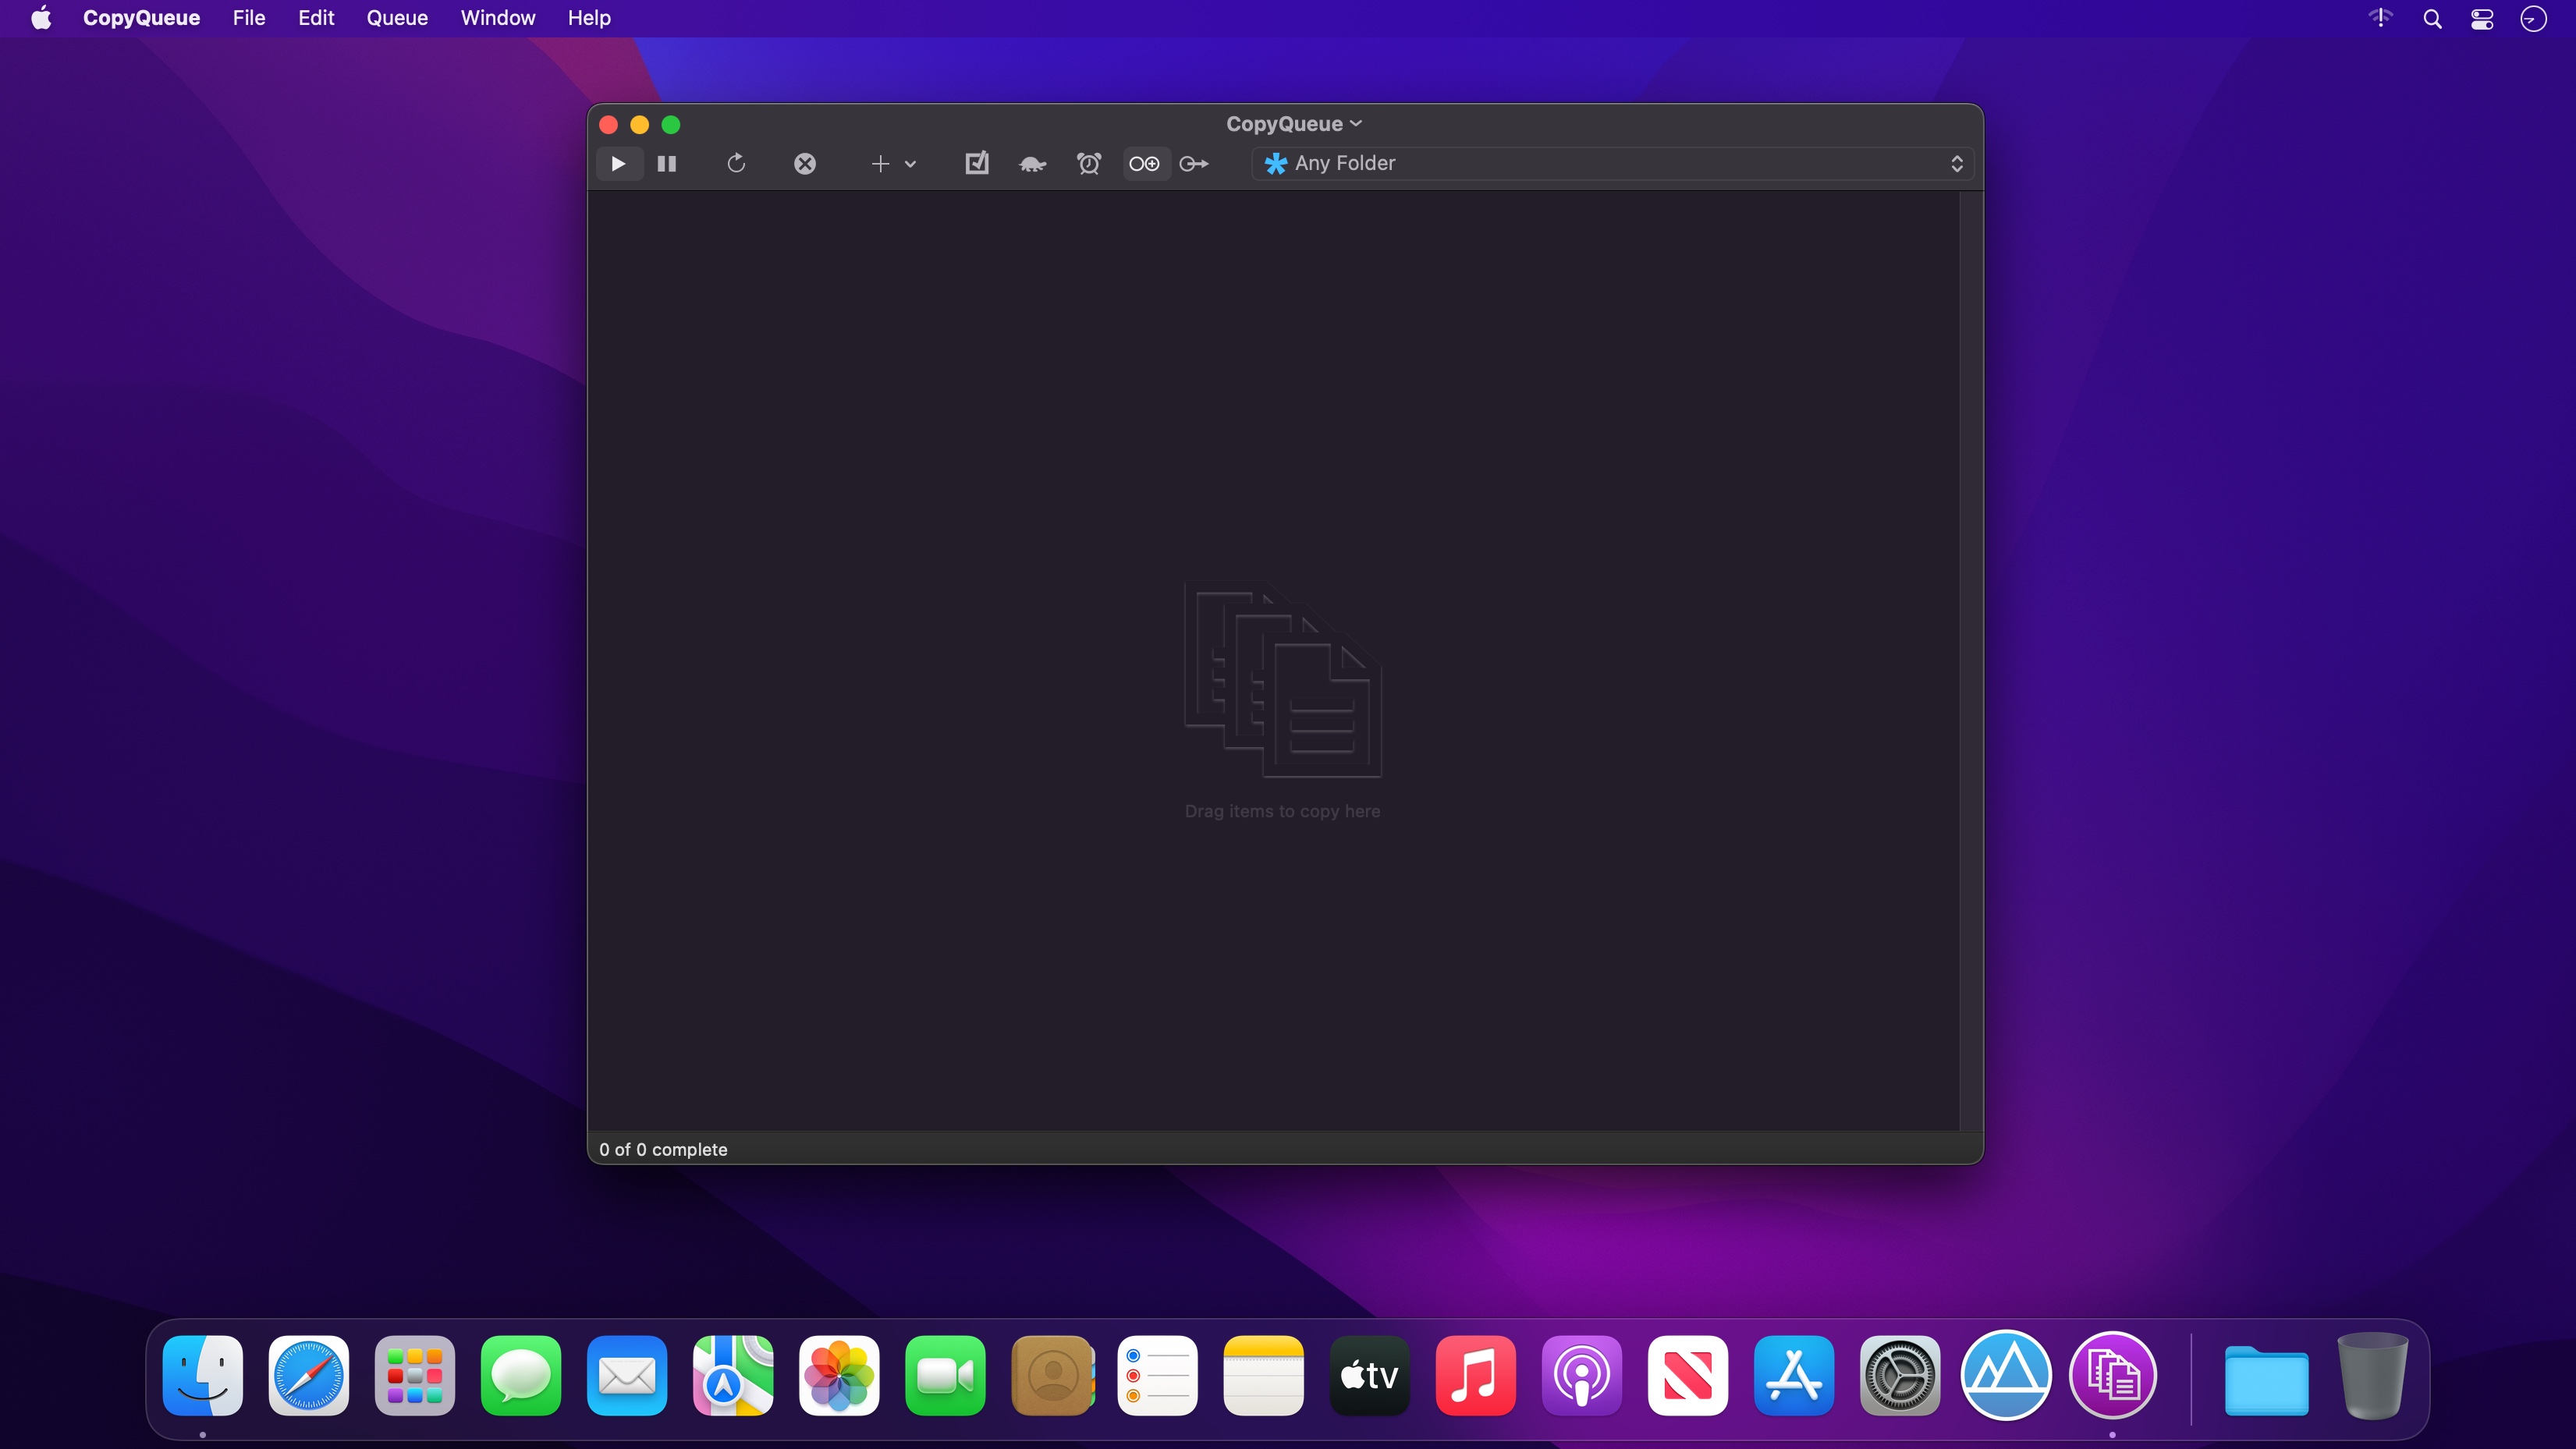Open Podcasts from the Dock

(1582, 1376)
